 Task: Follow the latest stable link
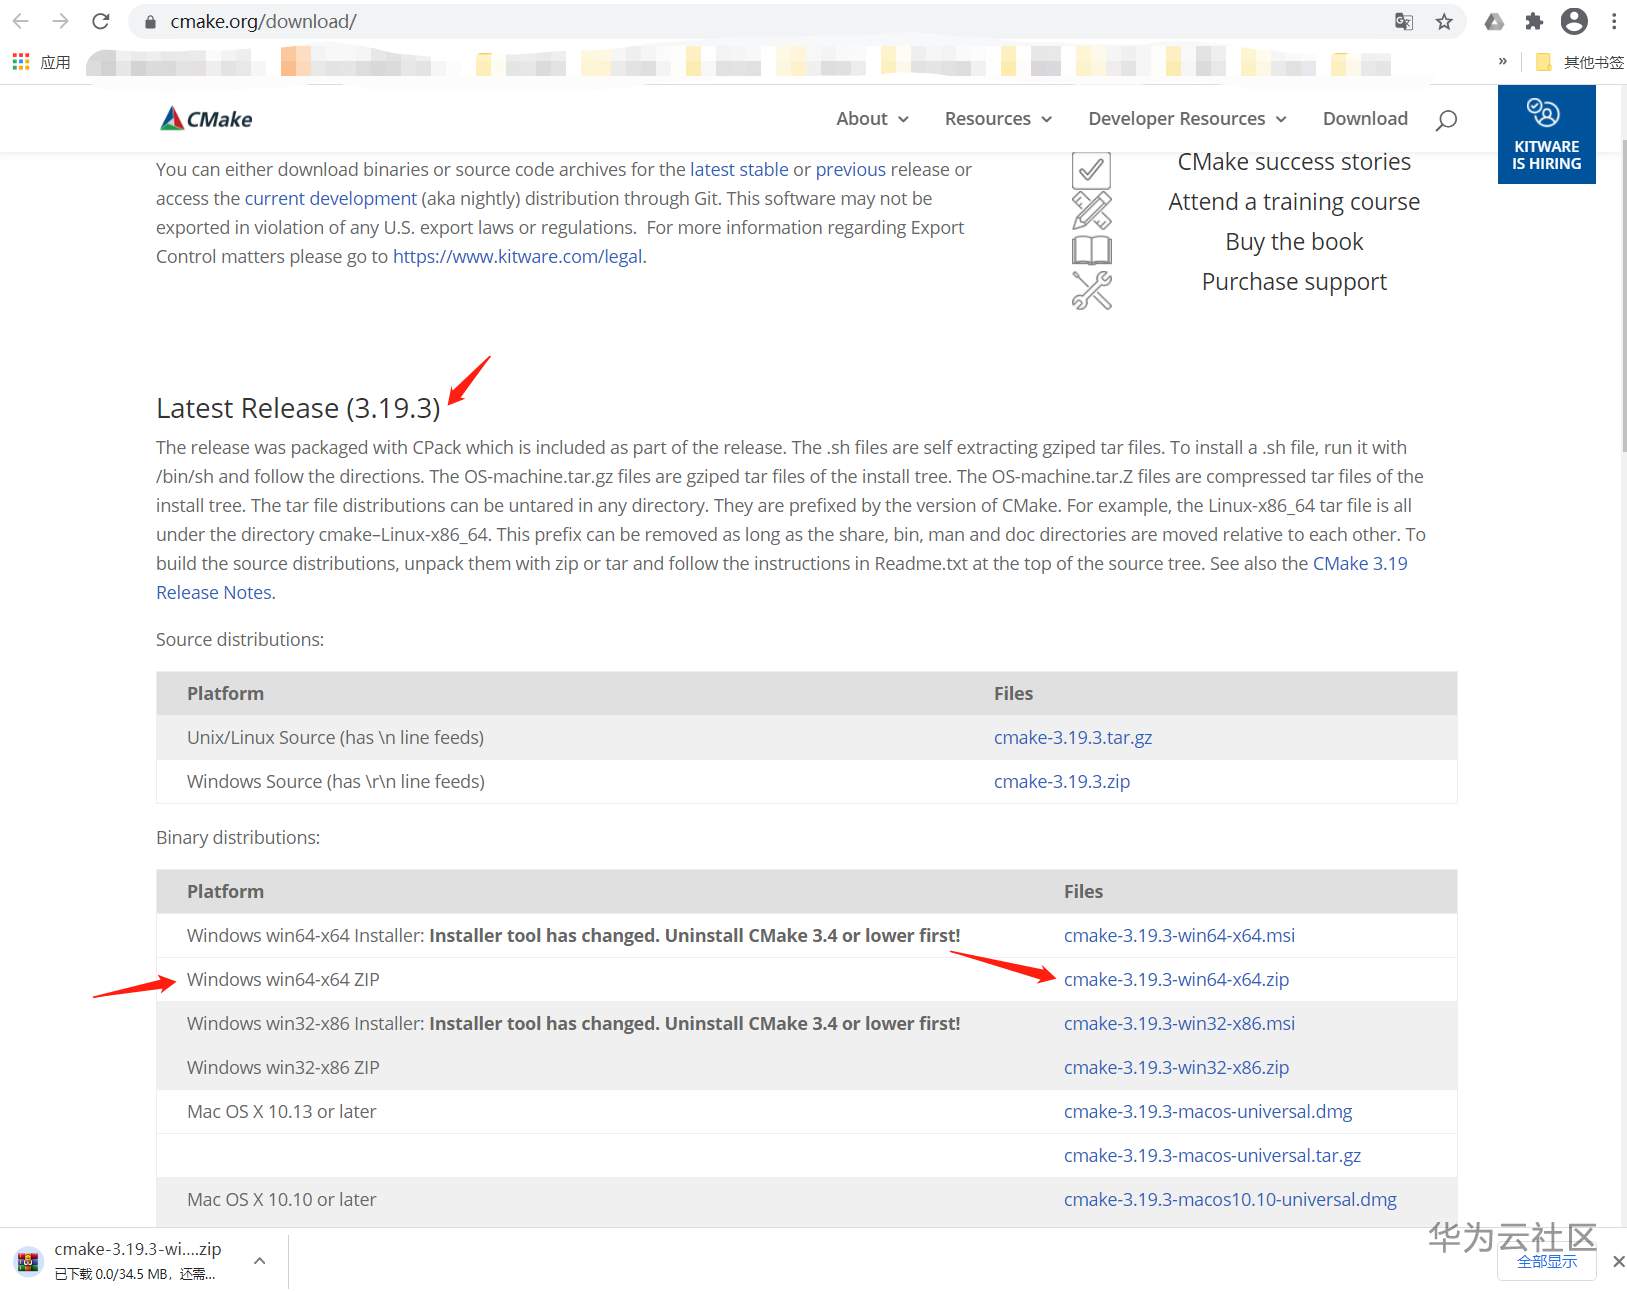739,170
